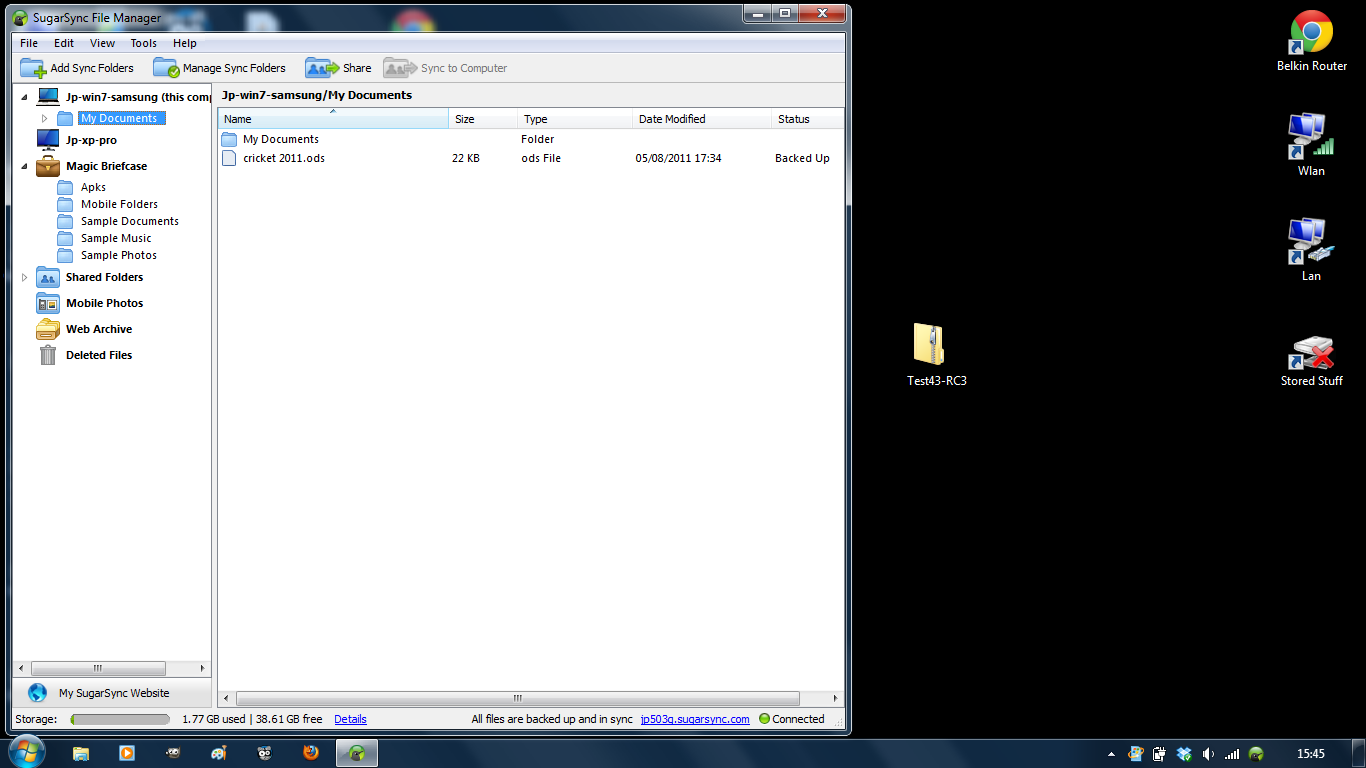Open the Web Archive item
The image size is (1366, 768).
pos(84,329)
